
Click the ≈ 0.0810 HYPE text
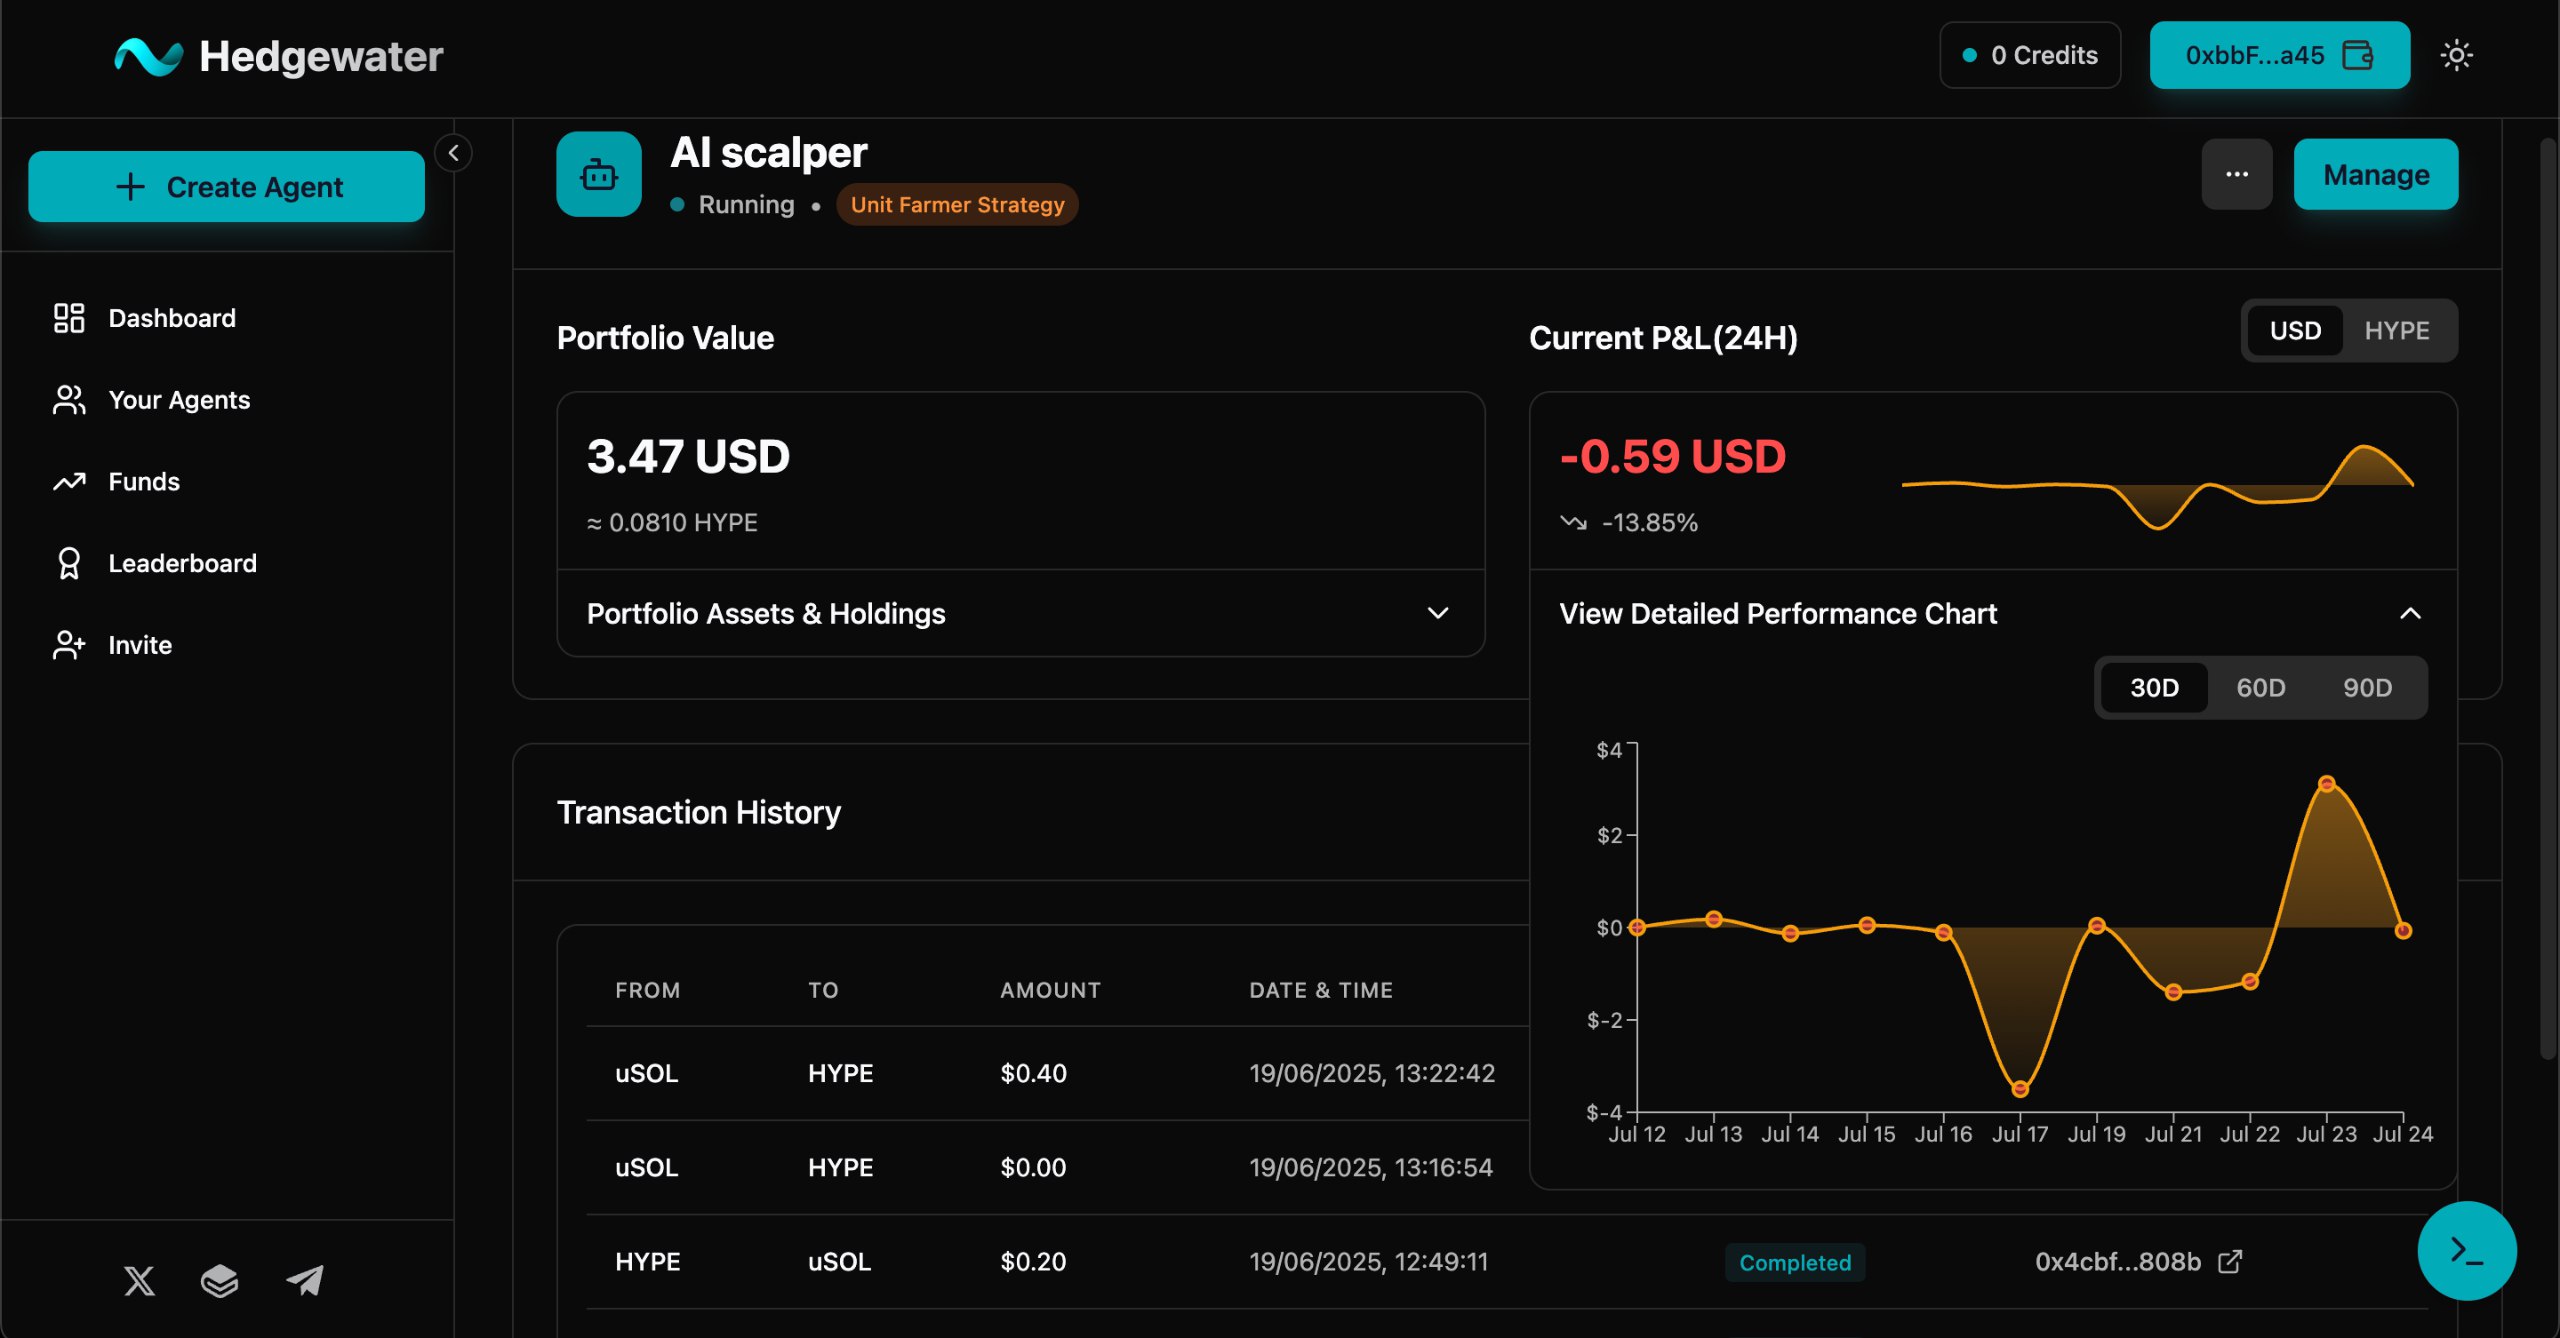coord(672,522)
